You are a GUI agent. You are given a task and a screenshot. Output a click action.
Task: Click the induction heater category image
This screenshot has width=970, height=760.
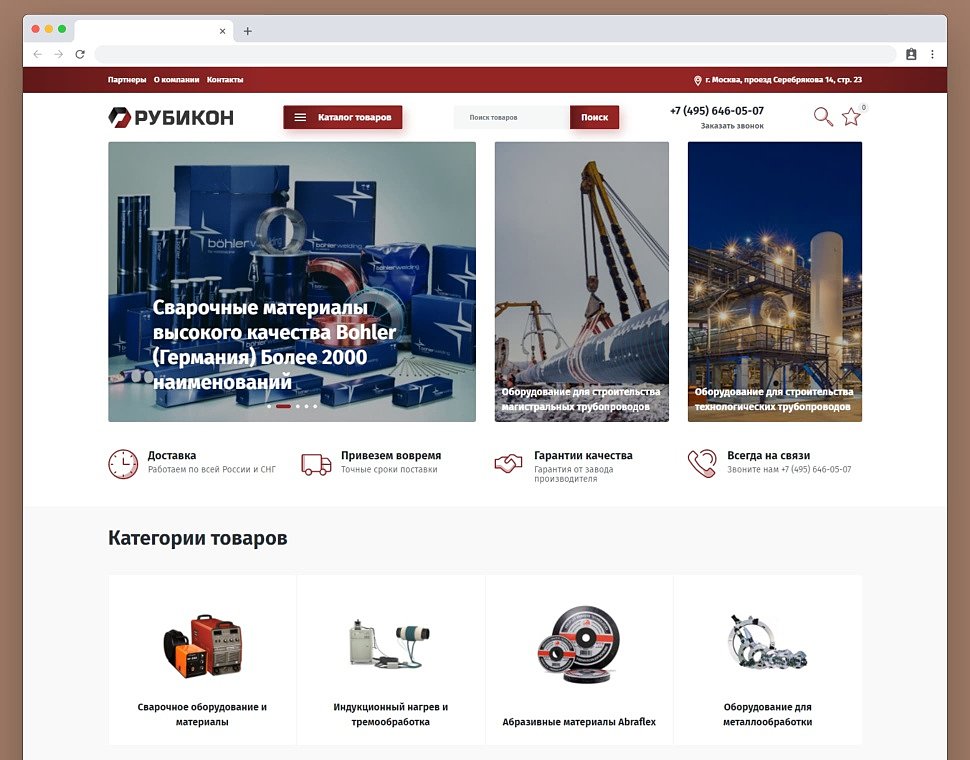click(390, 644)
